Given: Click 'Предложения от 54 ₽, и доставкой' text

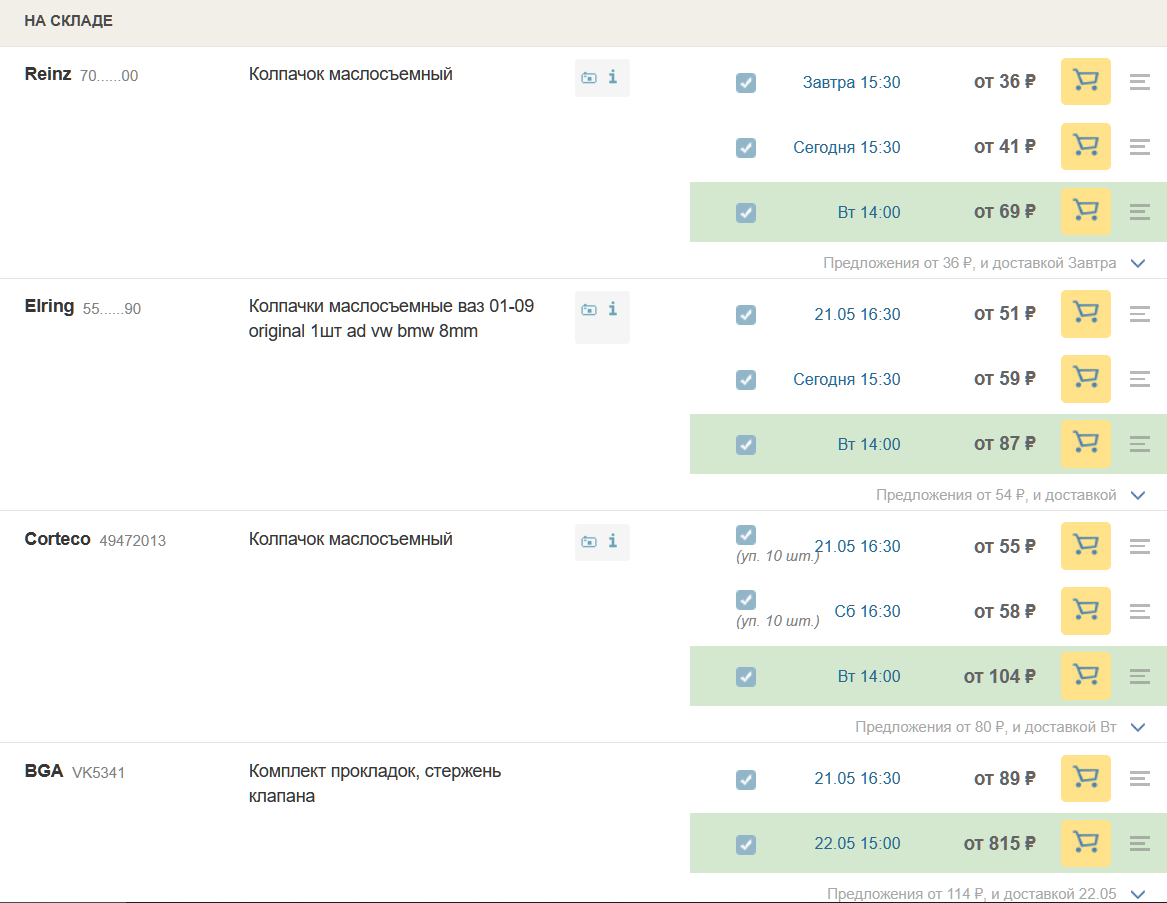Looking at the screenshot, I should 996,495.
